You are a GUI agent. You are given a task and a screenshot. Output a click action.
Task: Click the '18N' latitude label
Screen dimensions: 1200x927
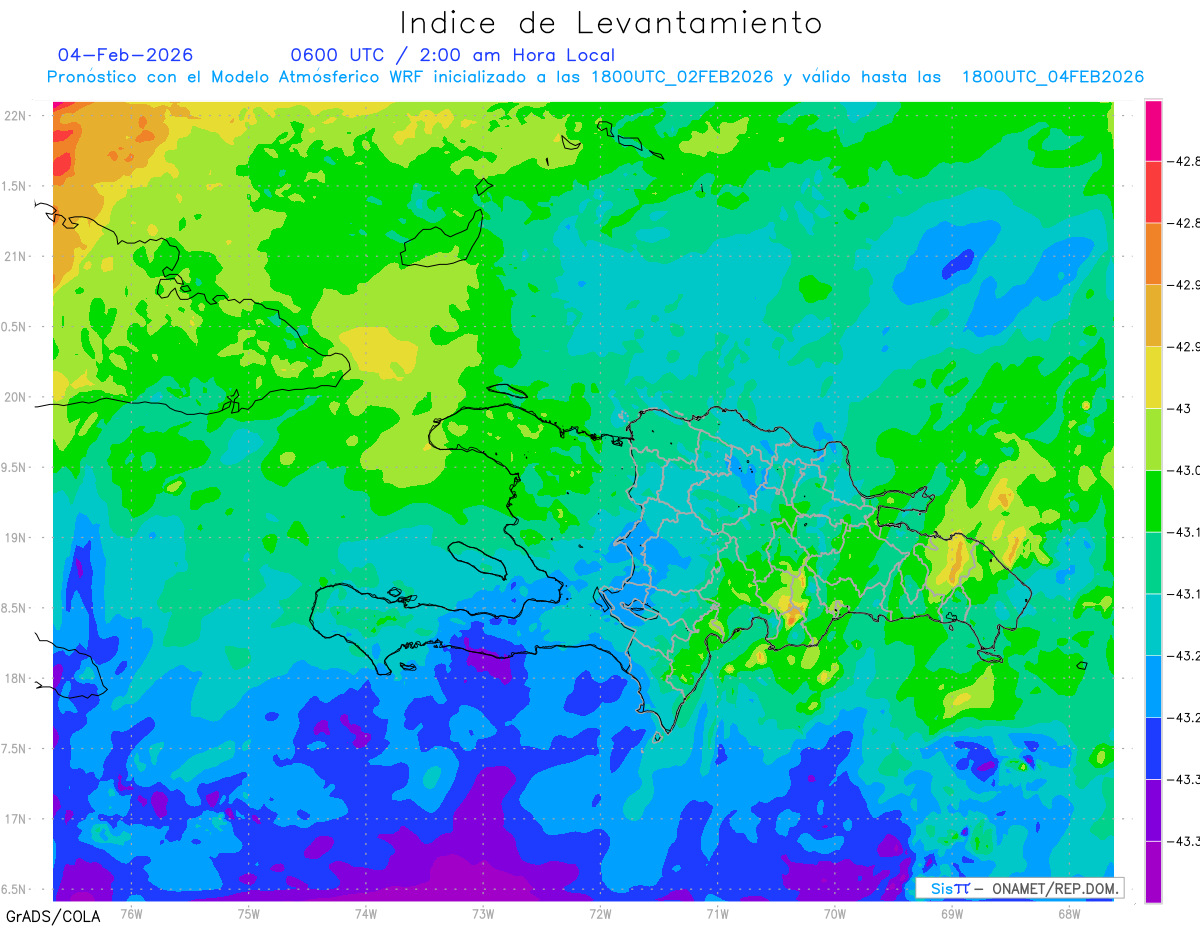[x=17, y=678]
